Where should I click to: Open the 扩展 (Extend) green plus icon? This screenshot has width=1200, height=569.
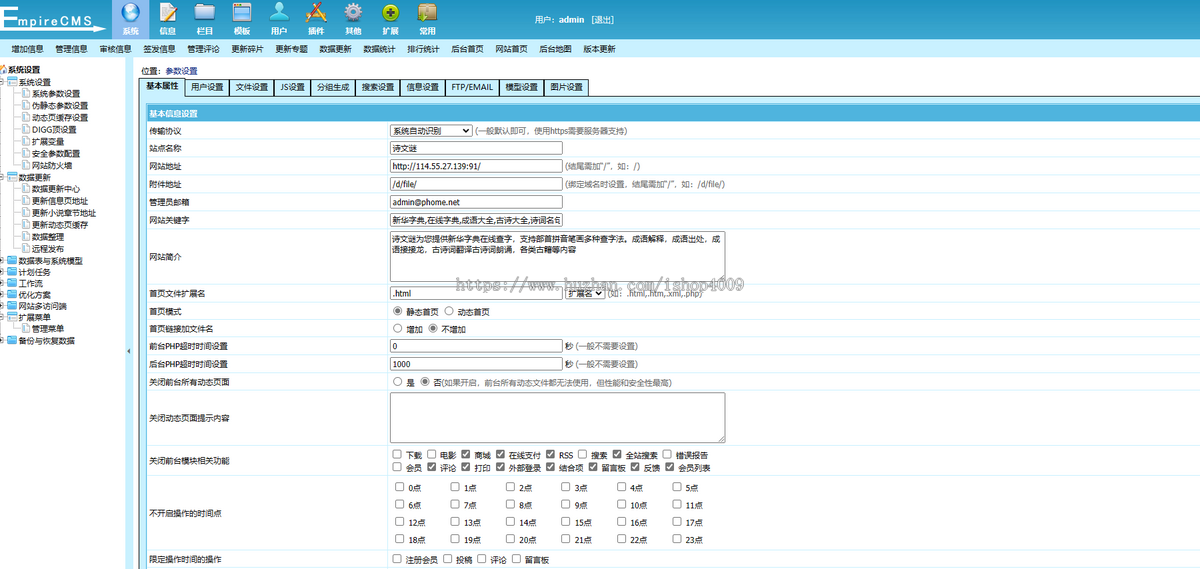point(390,13)
